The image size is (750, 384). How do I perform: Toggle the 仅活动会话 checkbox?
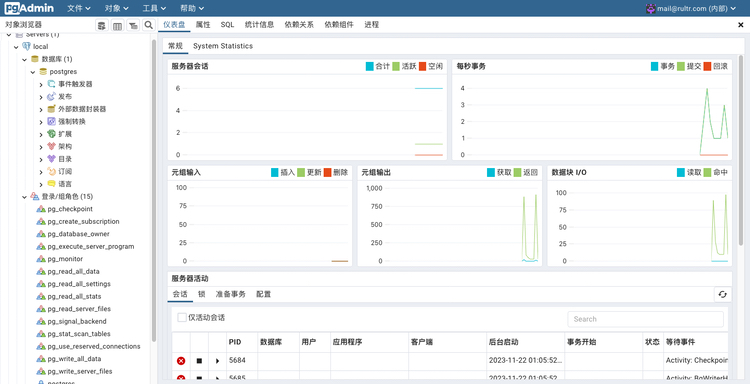(182, 318)
